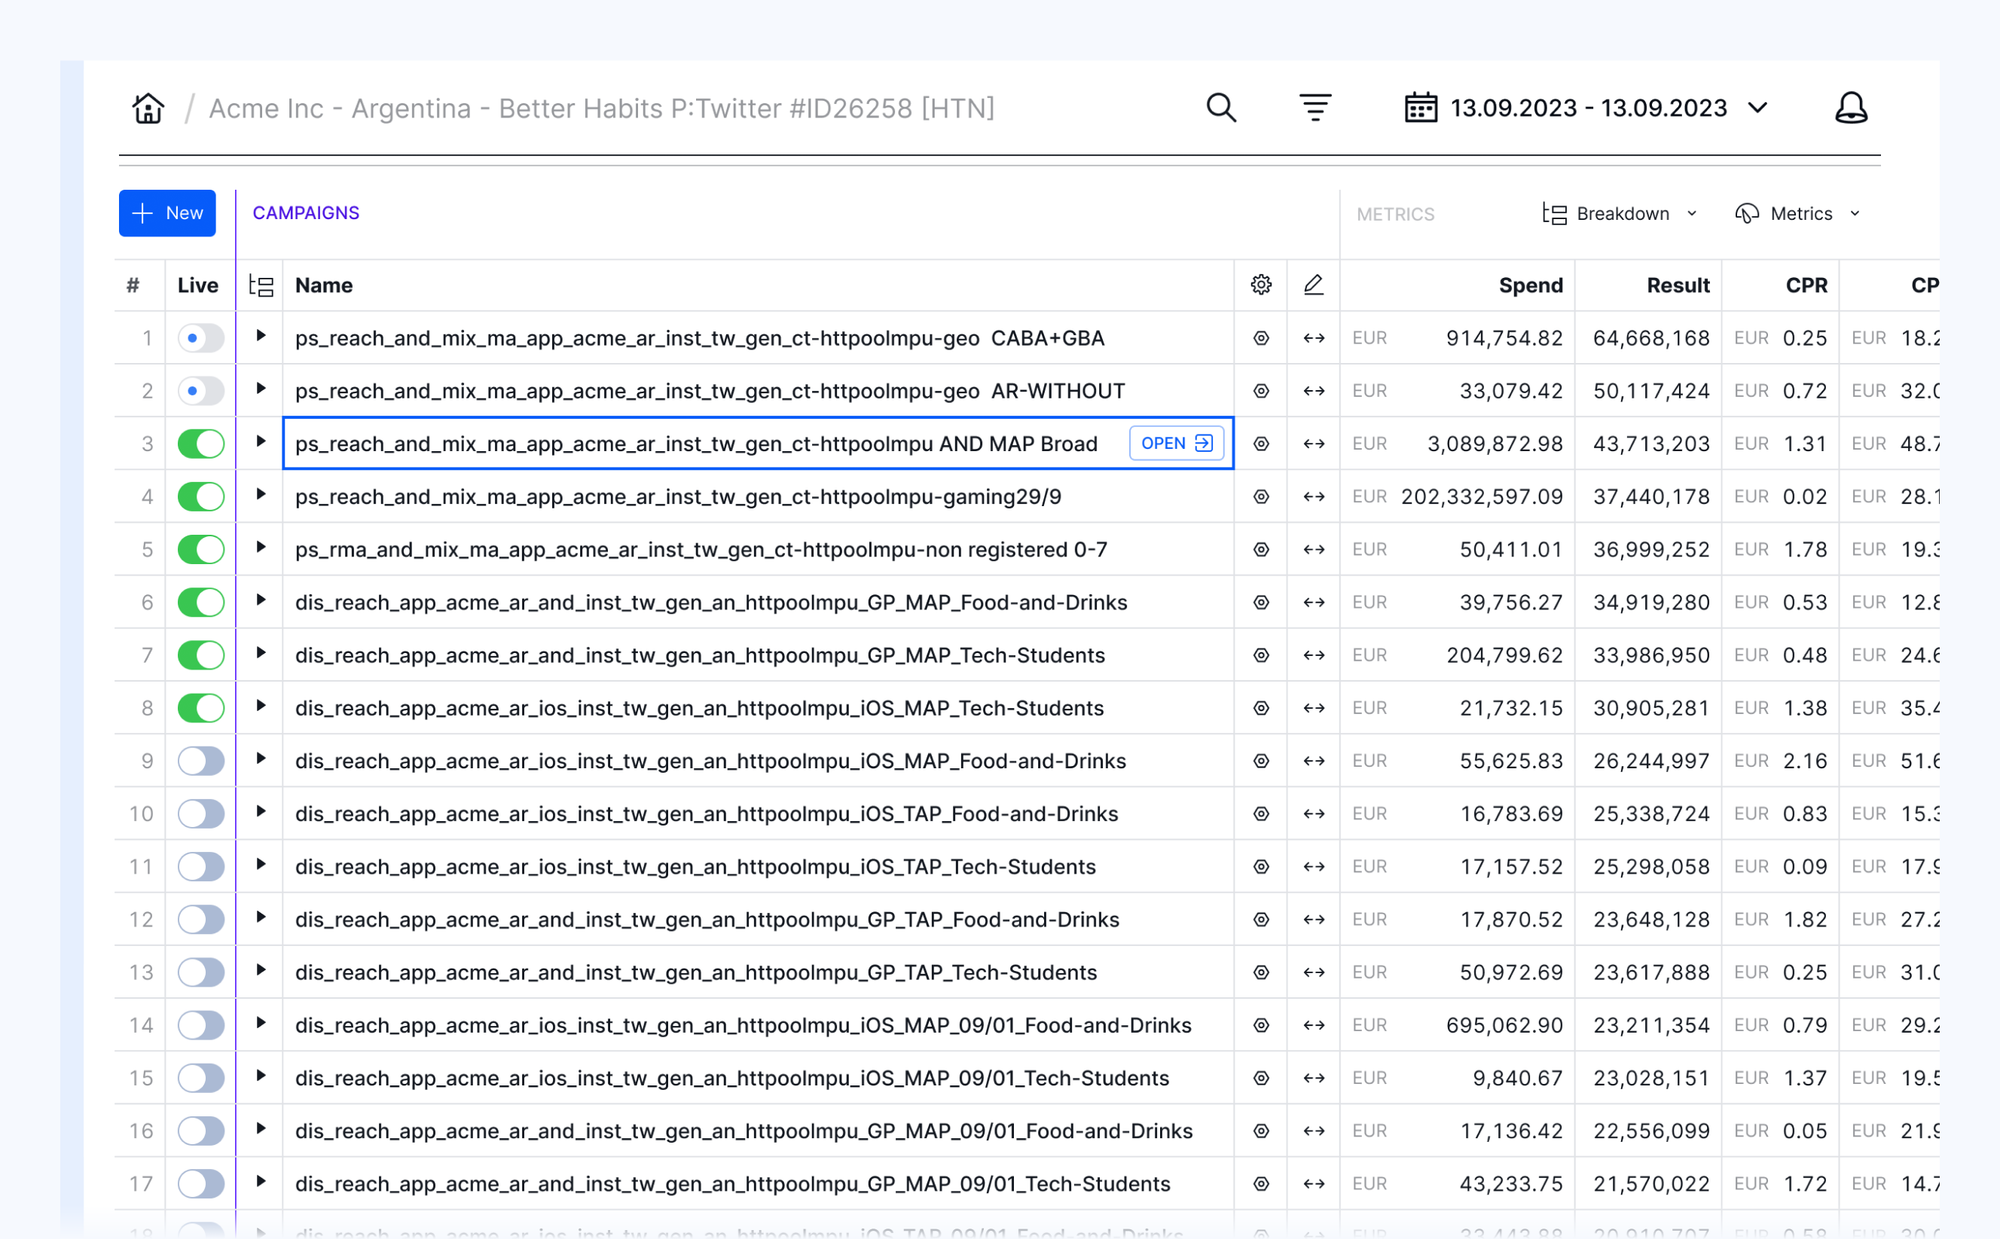The height and width of the screenshot is (1239, 2000).
Task: Click expand-arrows icon for row 7
Action: [x=1313, y=655]
